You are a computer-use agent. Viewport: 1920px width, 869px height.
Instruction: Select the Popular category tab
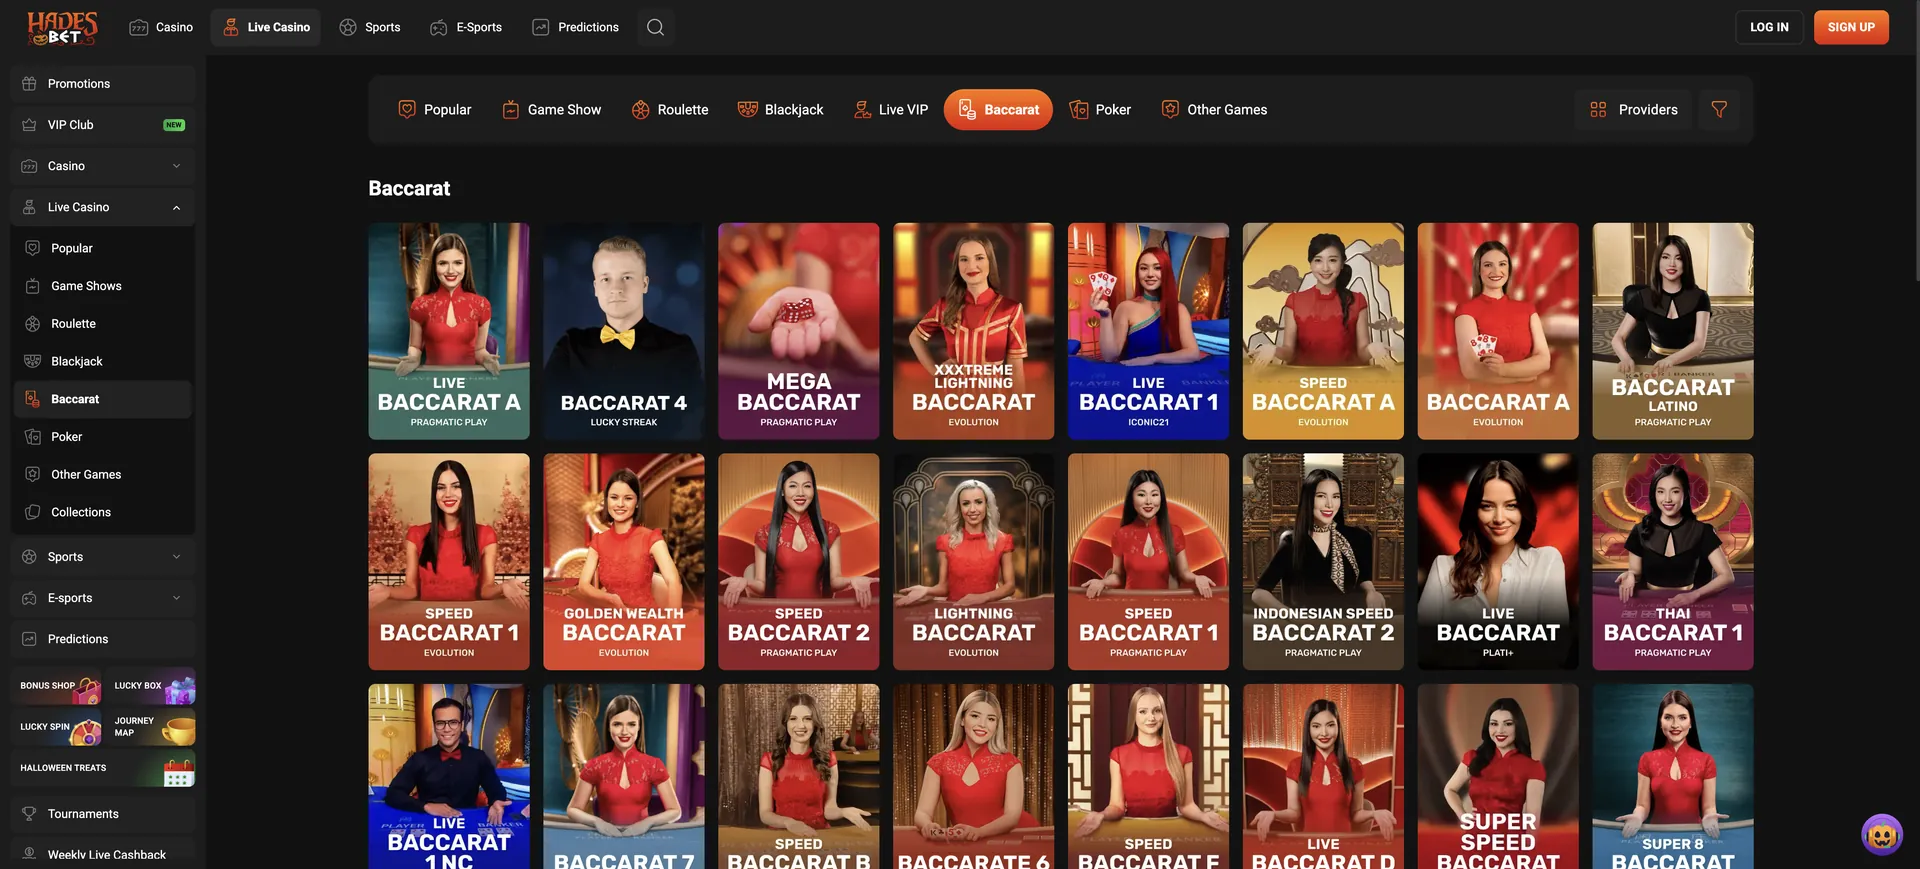(x=435, y=110)
